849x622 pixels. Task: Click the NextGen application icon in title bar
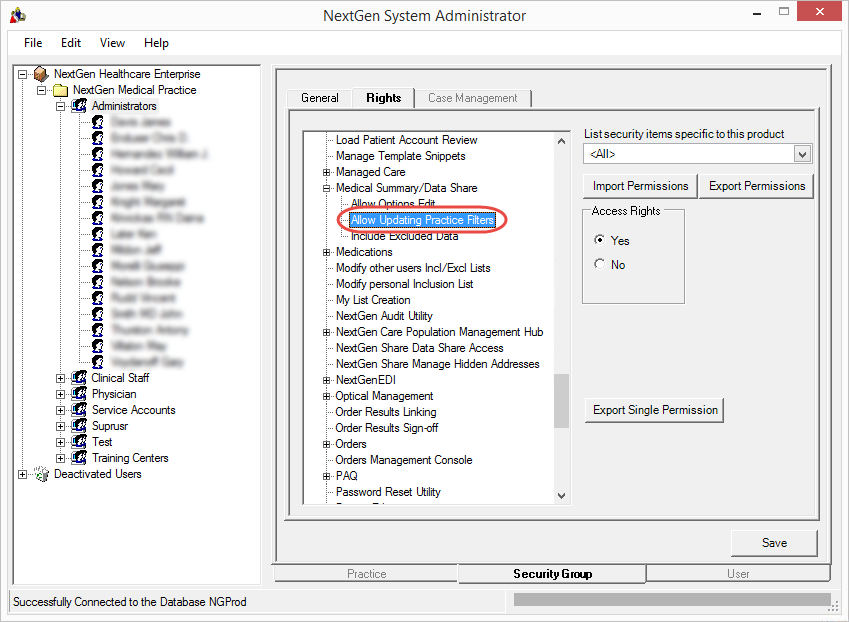[18, 15]
